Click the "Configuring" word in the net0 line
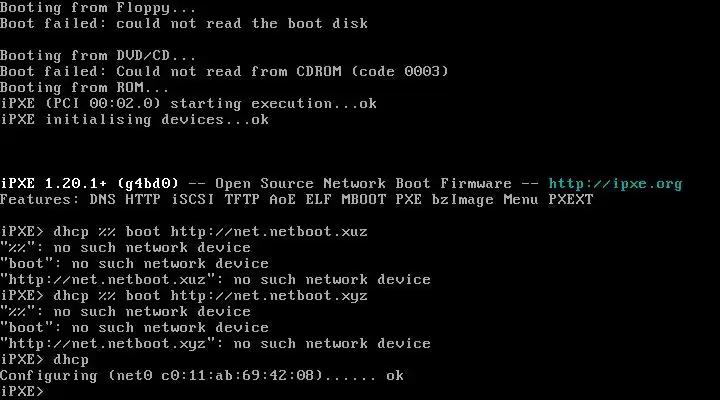This screenshot has width=720, height=400. [x=48, y=375]
